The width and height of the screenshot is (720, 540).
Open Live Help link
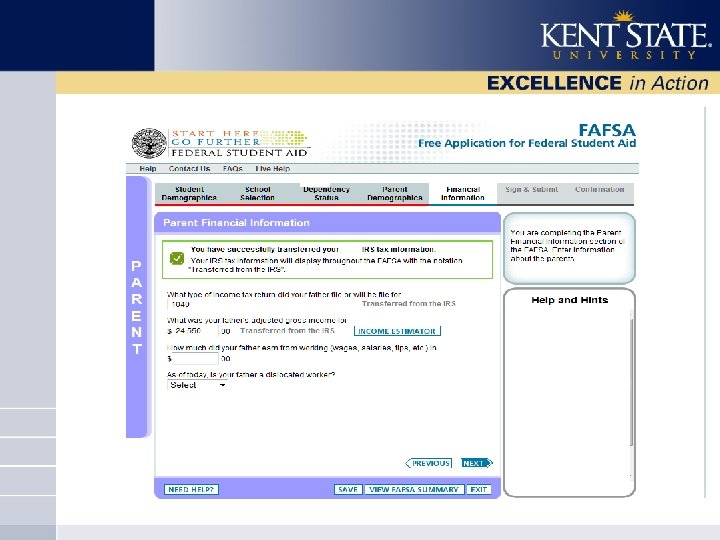pos(273,169)
